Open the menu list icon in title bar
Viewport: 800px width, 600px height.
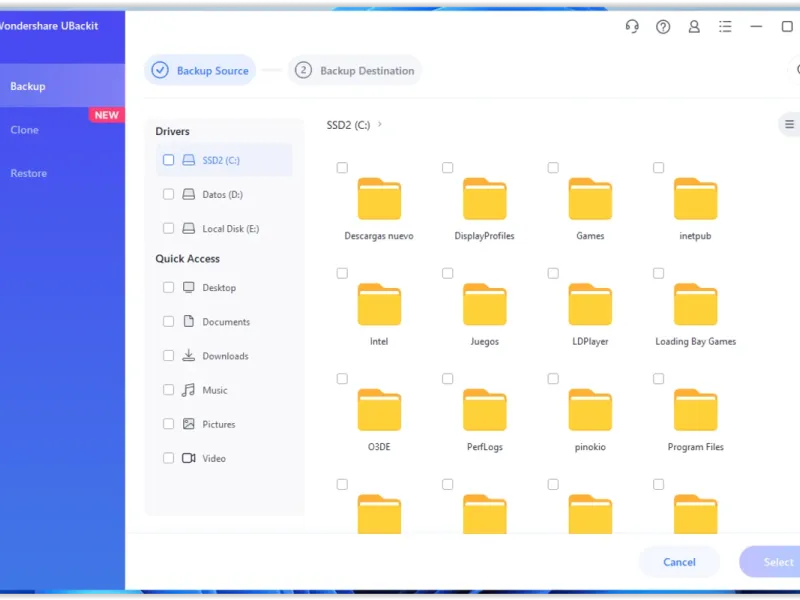[725, 27]
